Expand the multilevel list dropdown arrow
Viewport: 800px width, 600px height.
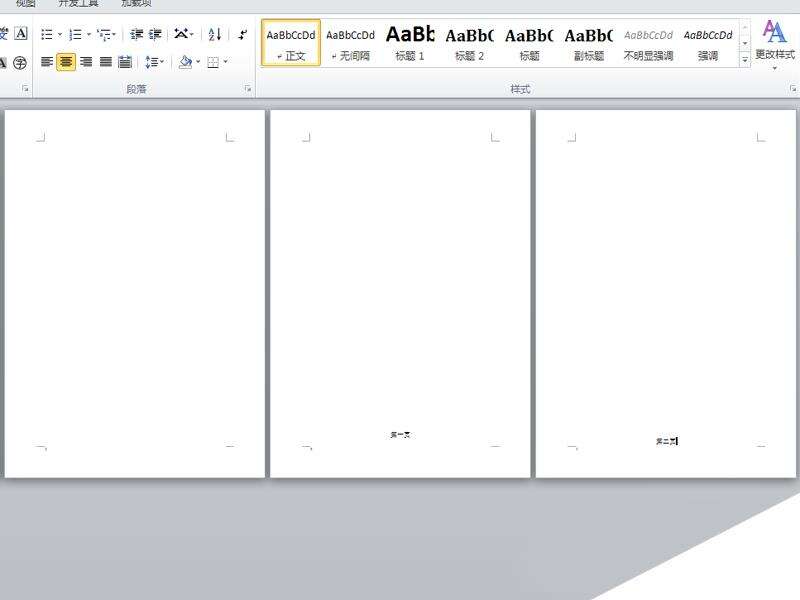point(114,34)
